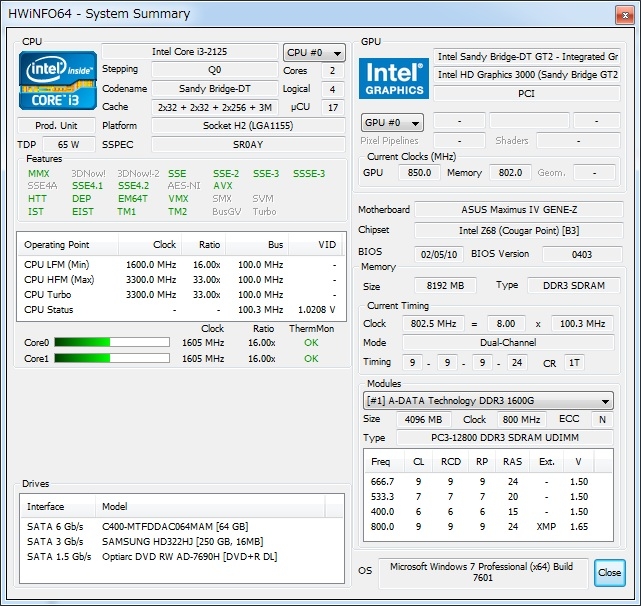641x606 pixels.
Task: Click the memory clock 802.5 MHz field
Action: tap(433, 324)
